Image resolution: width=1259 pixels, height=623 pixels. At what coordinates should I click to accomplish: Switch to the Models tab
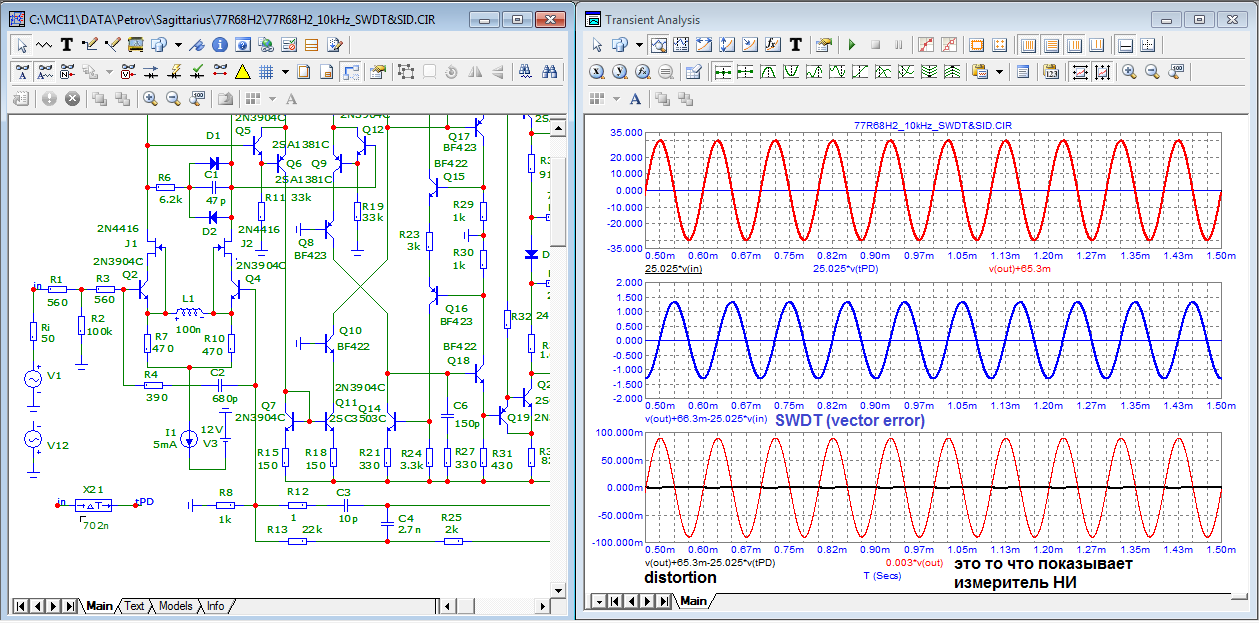176,606
